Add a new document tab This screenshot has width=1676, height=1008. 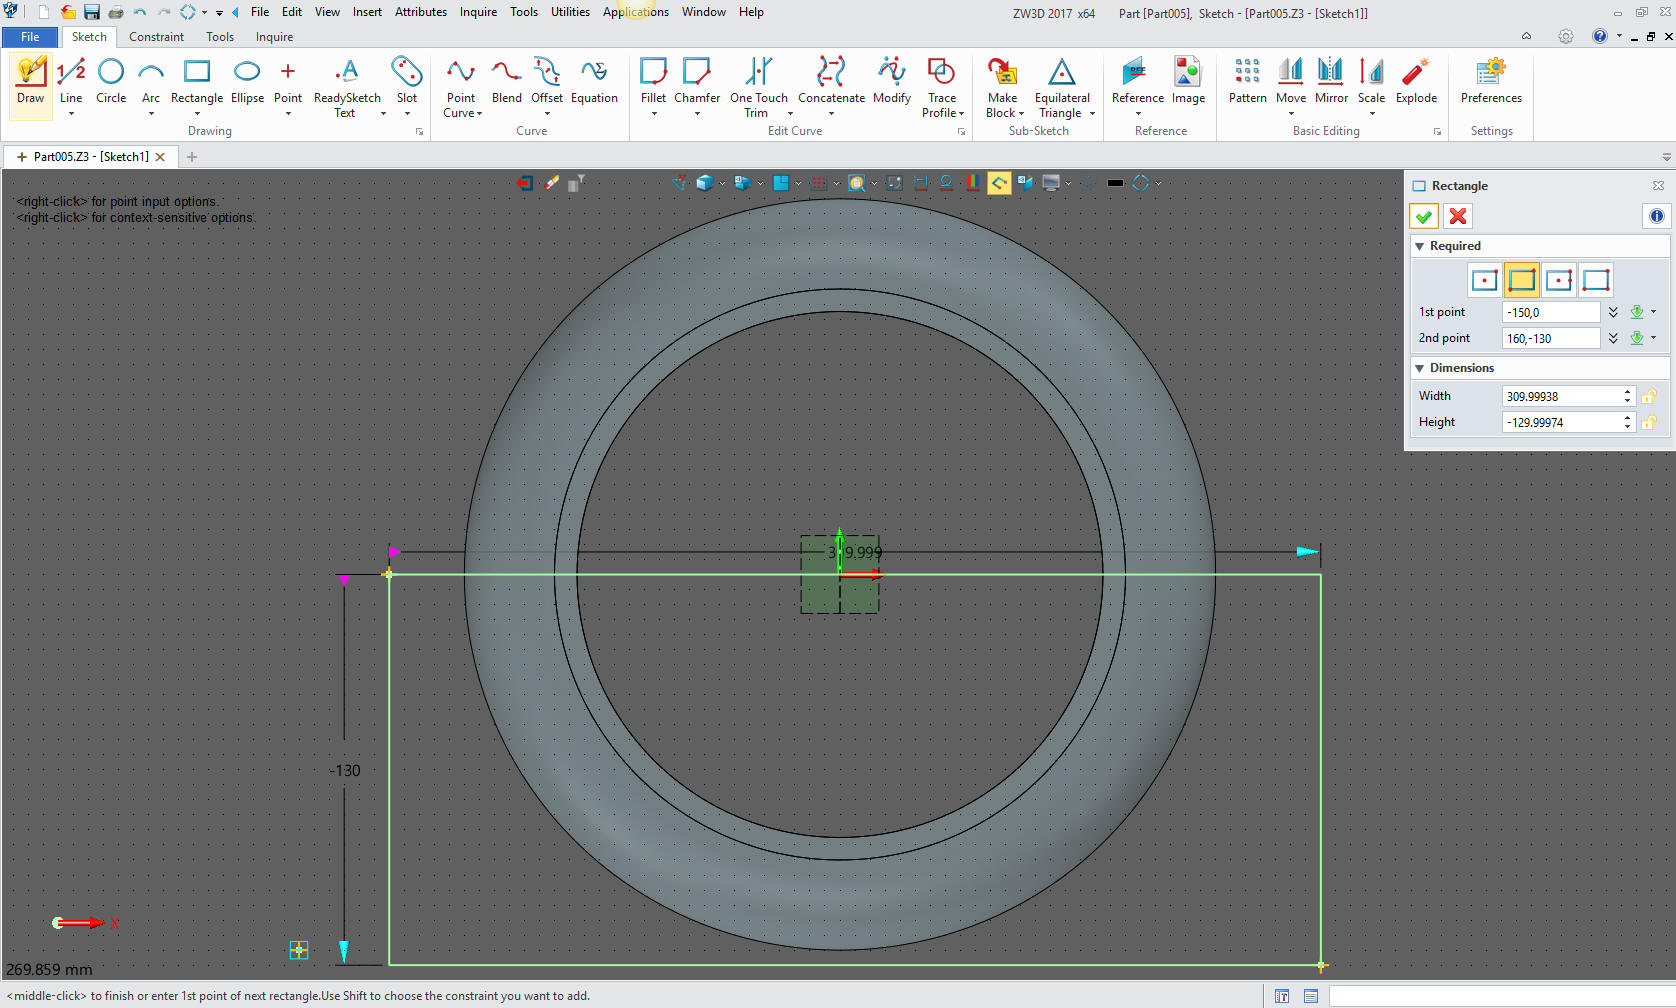(192, 157)
